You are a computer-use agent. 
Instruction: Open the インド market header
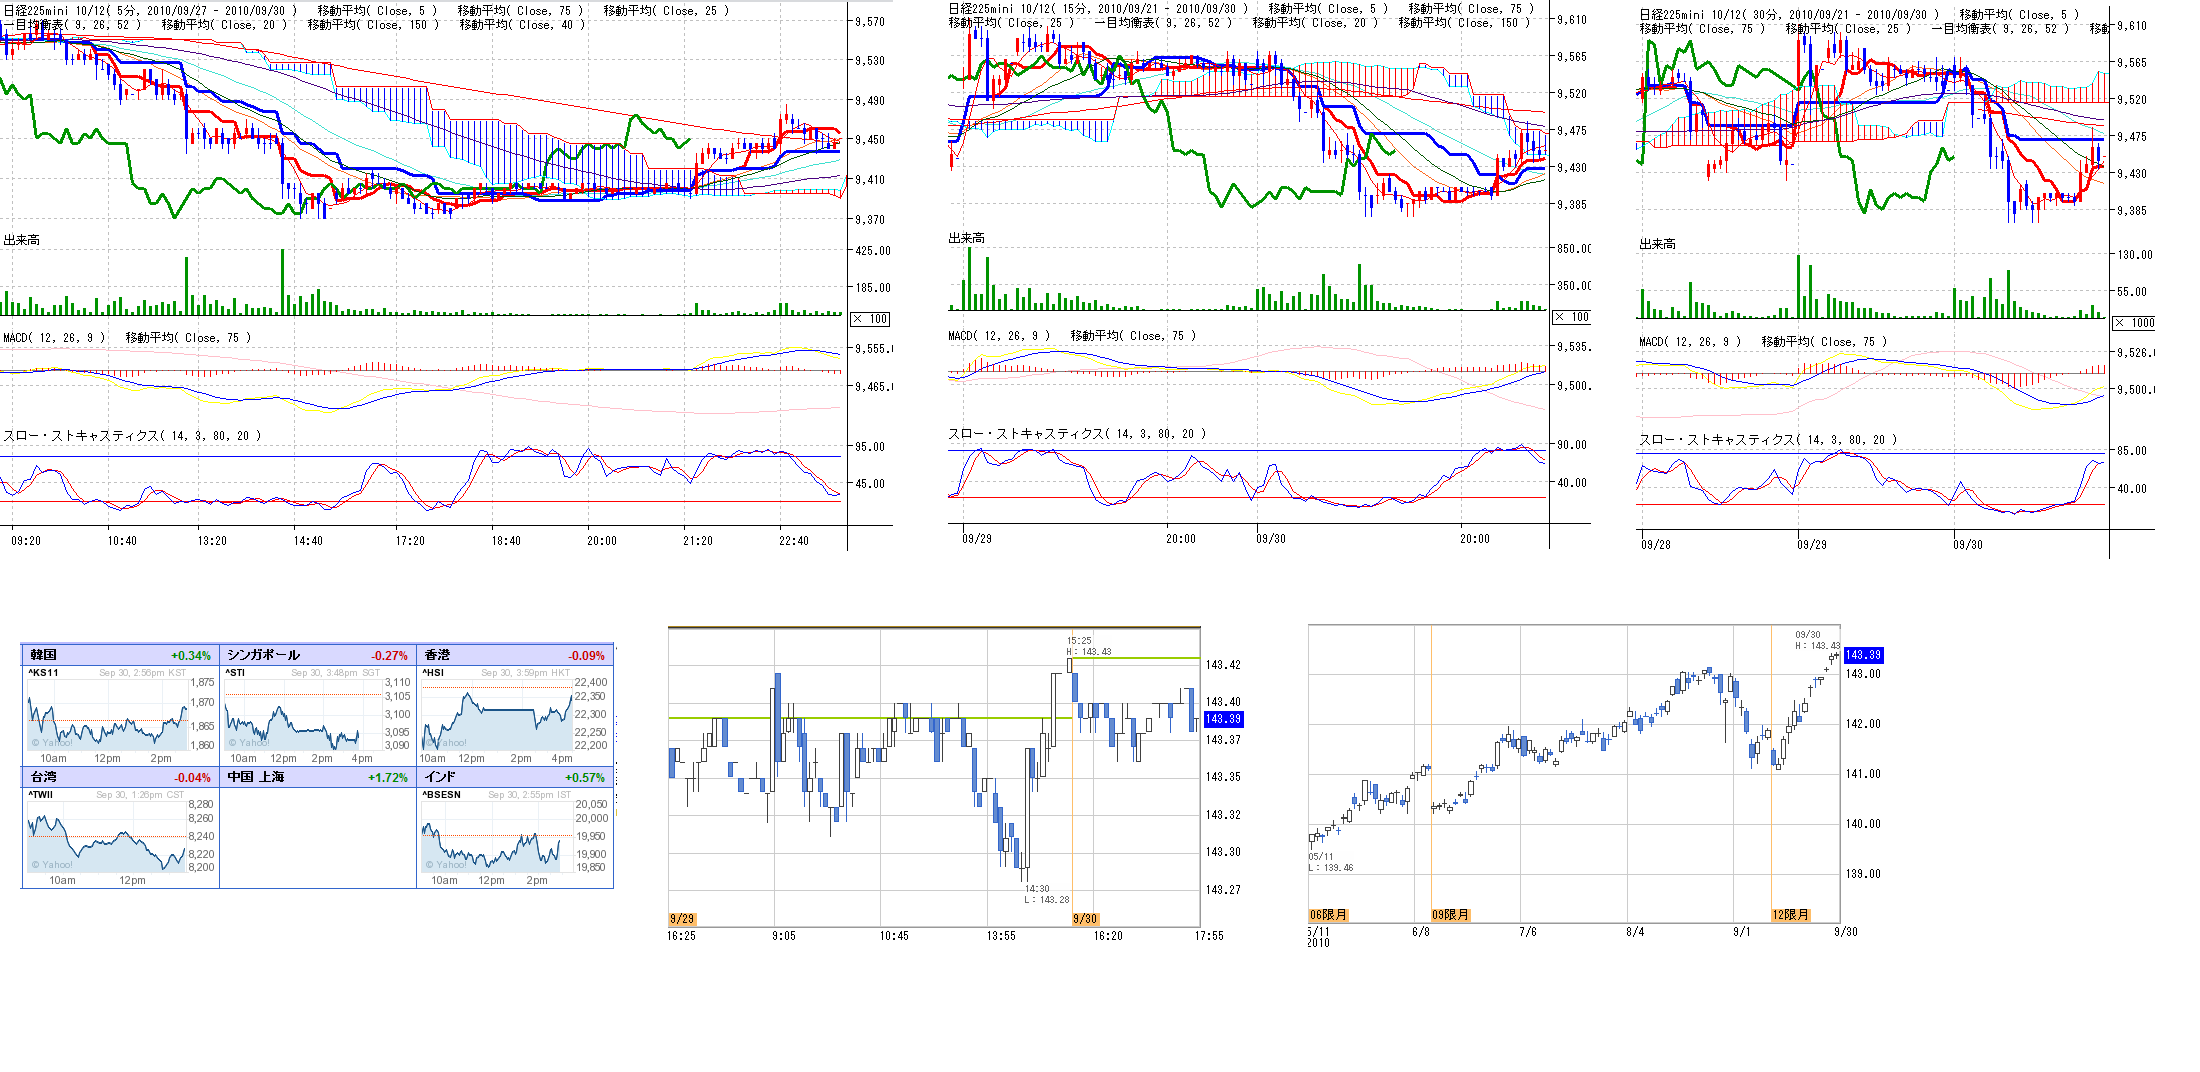[x=440, y=777]
